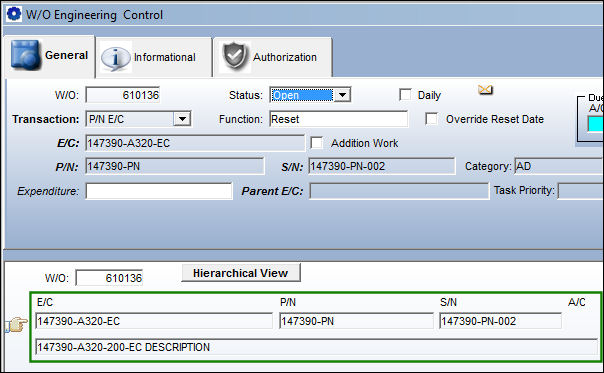This screenshot has width=604, height=373.
Task: Select the lower grid E/C cell 147390-A320-EC
Action: coord(154,321)
